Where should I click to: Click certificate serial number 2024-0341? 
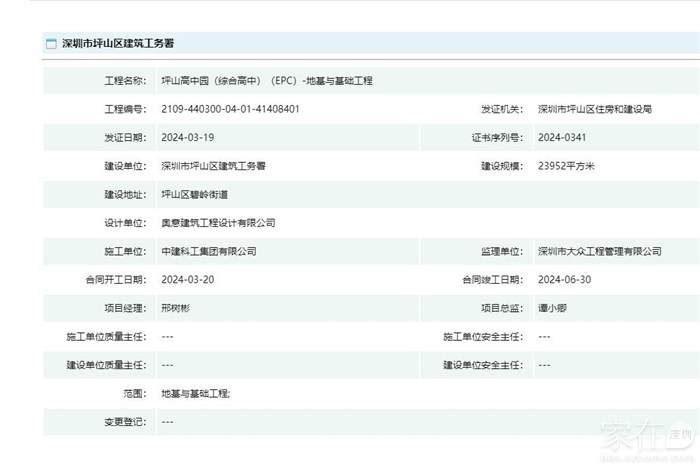pos(564,138)
